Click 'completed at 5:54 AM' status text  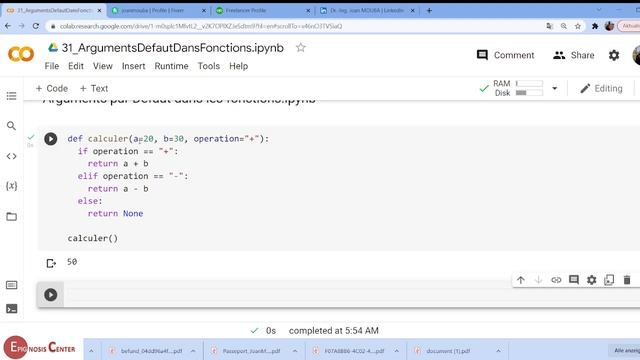(333, 331)
